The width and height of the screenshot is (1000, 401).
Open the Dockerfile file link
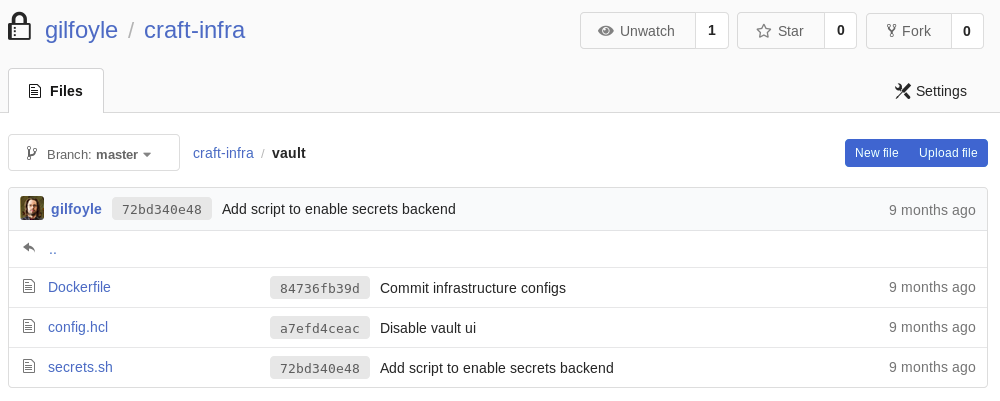point(79,287)
